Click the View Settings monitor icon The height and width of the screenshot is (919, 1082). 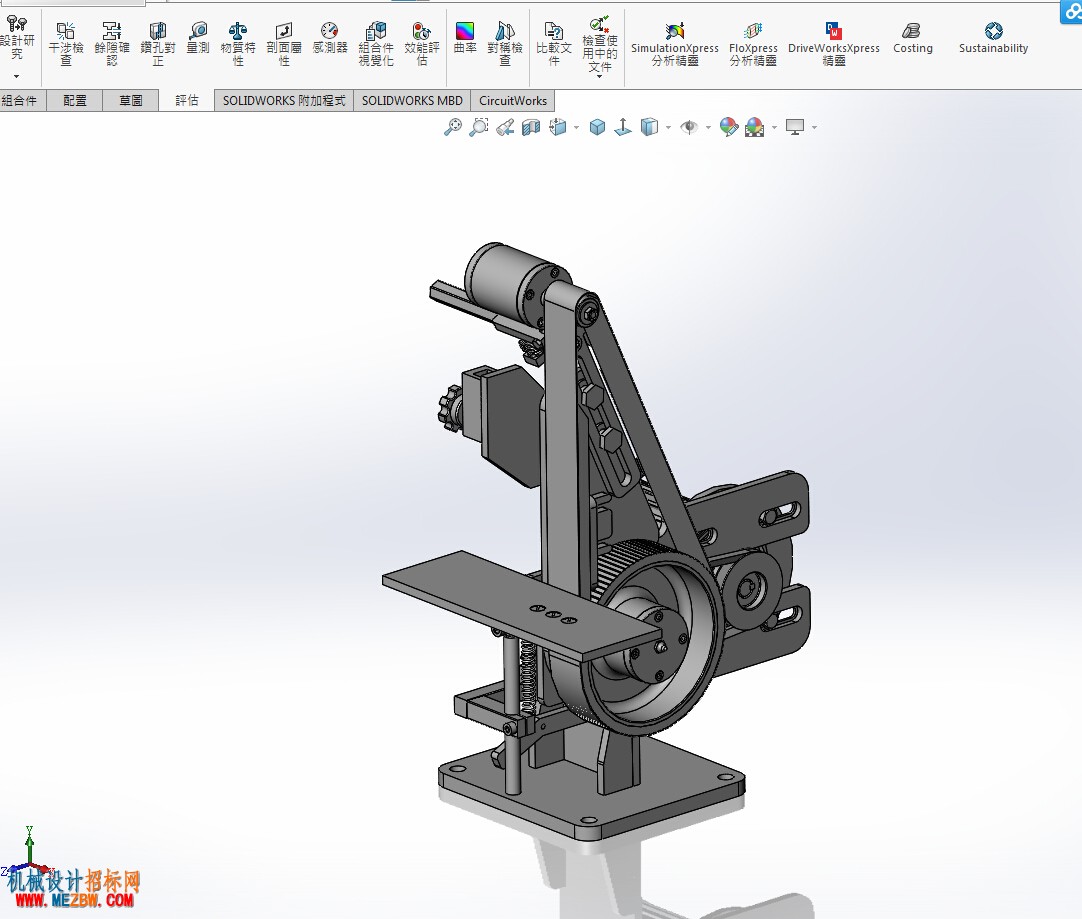[796, 127]
